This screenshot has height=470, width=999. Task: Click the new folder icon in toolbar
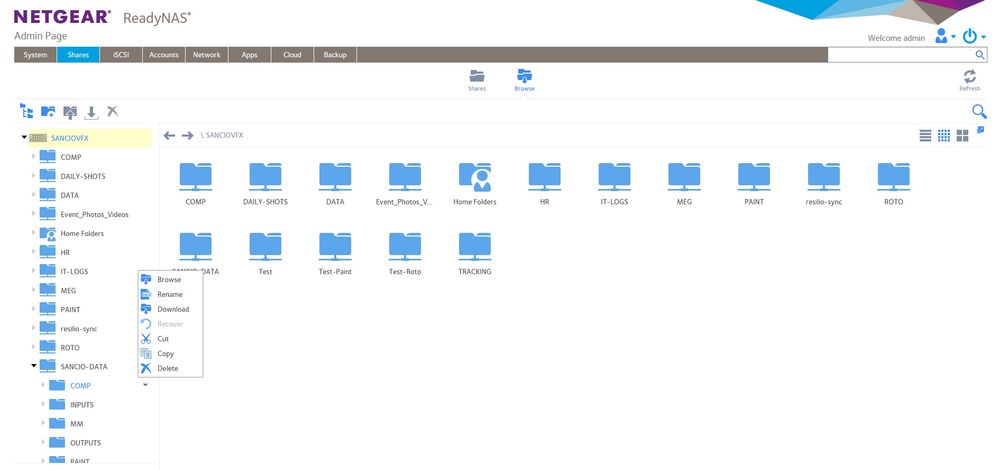pyautogui.click(x=48, y=111)
